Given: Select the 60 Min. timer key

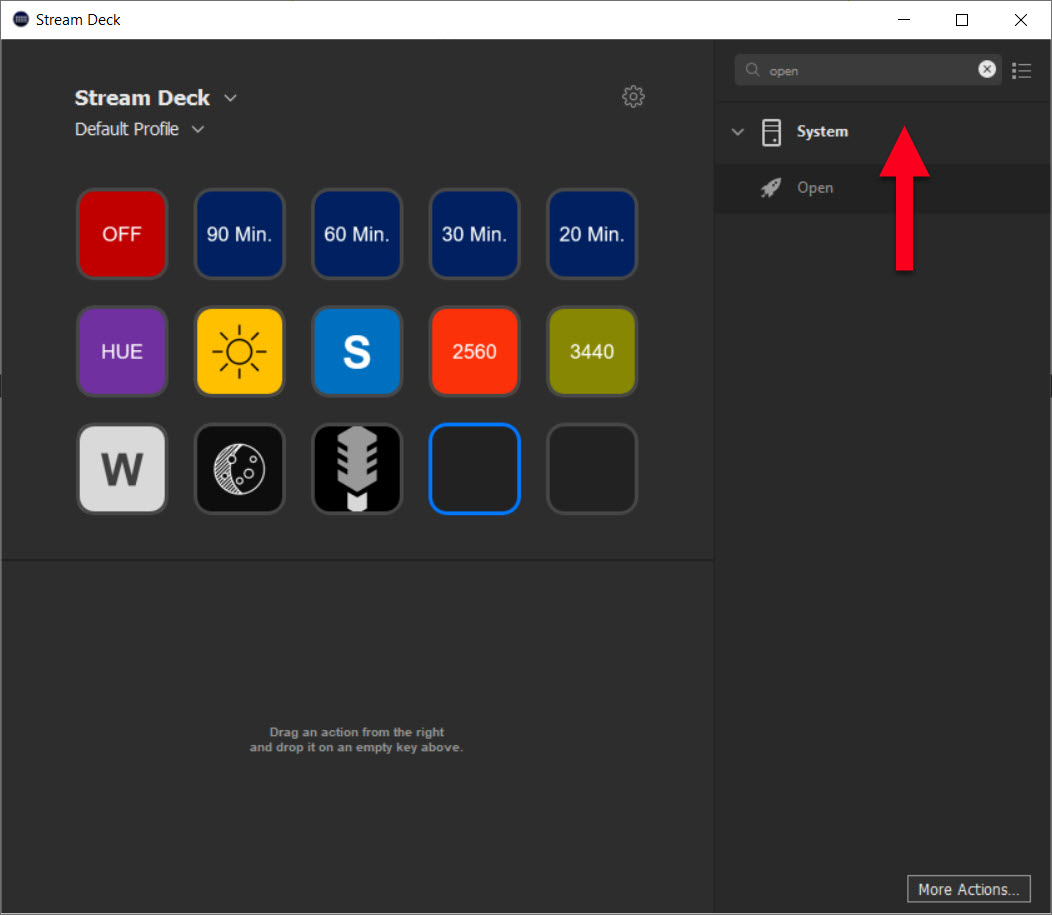Looking at the screenshot, I should tap(357, 233).
